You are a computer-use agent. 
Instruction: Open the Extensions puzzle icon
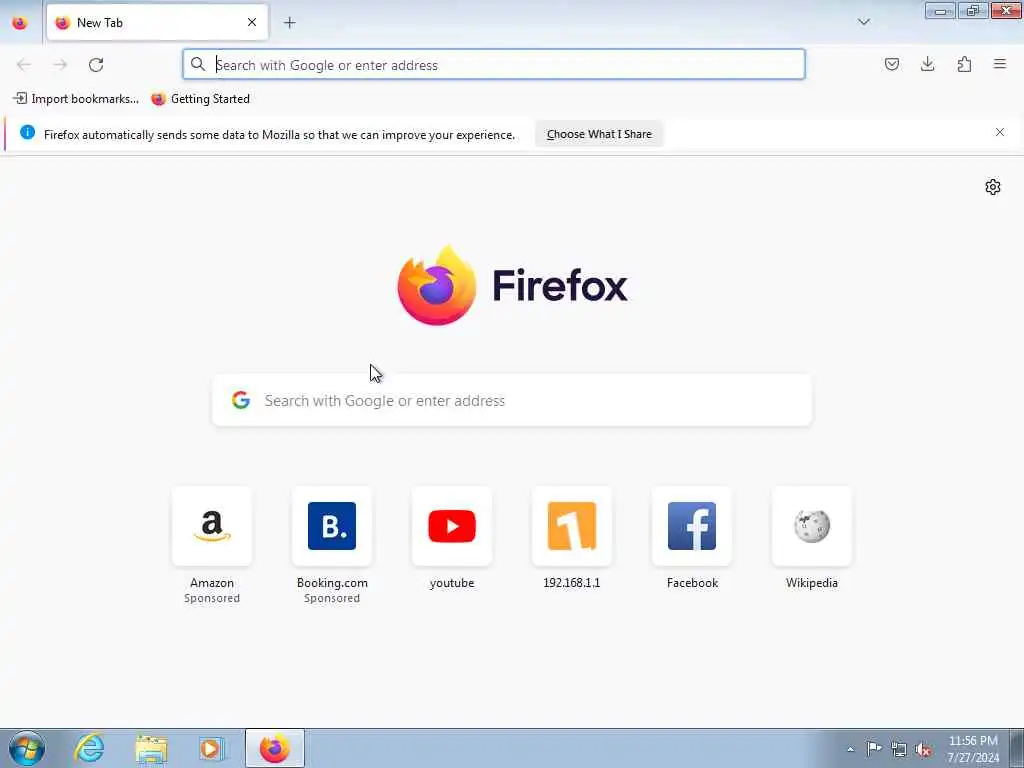(x=964, y=64)
